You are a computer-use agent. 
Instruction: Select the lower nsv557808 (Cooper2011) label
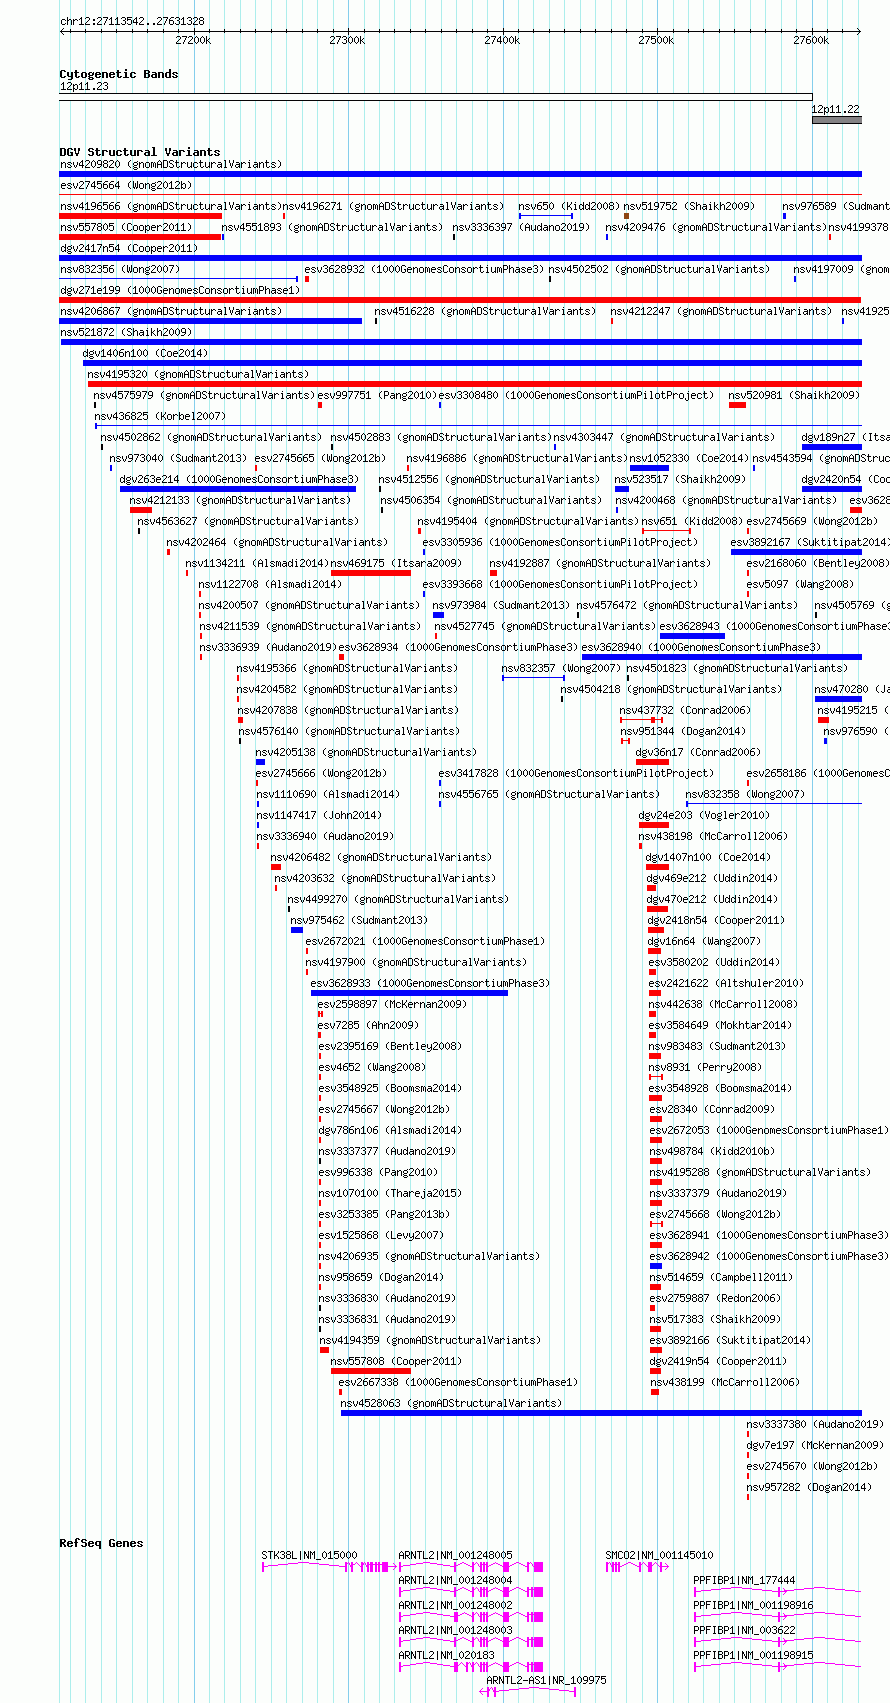tap(396, 1361)
